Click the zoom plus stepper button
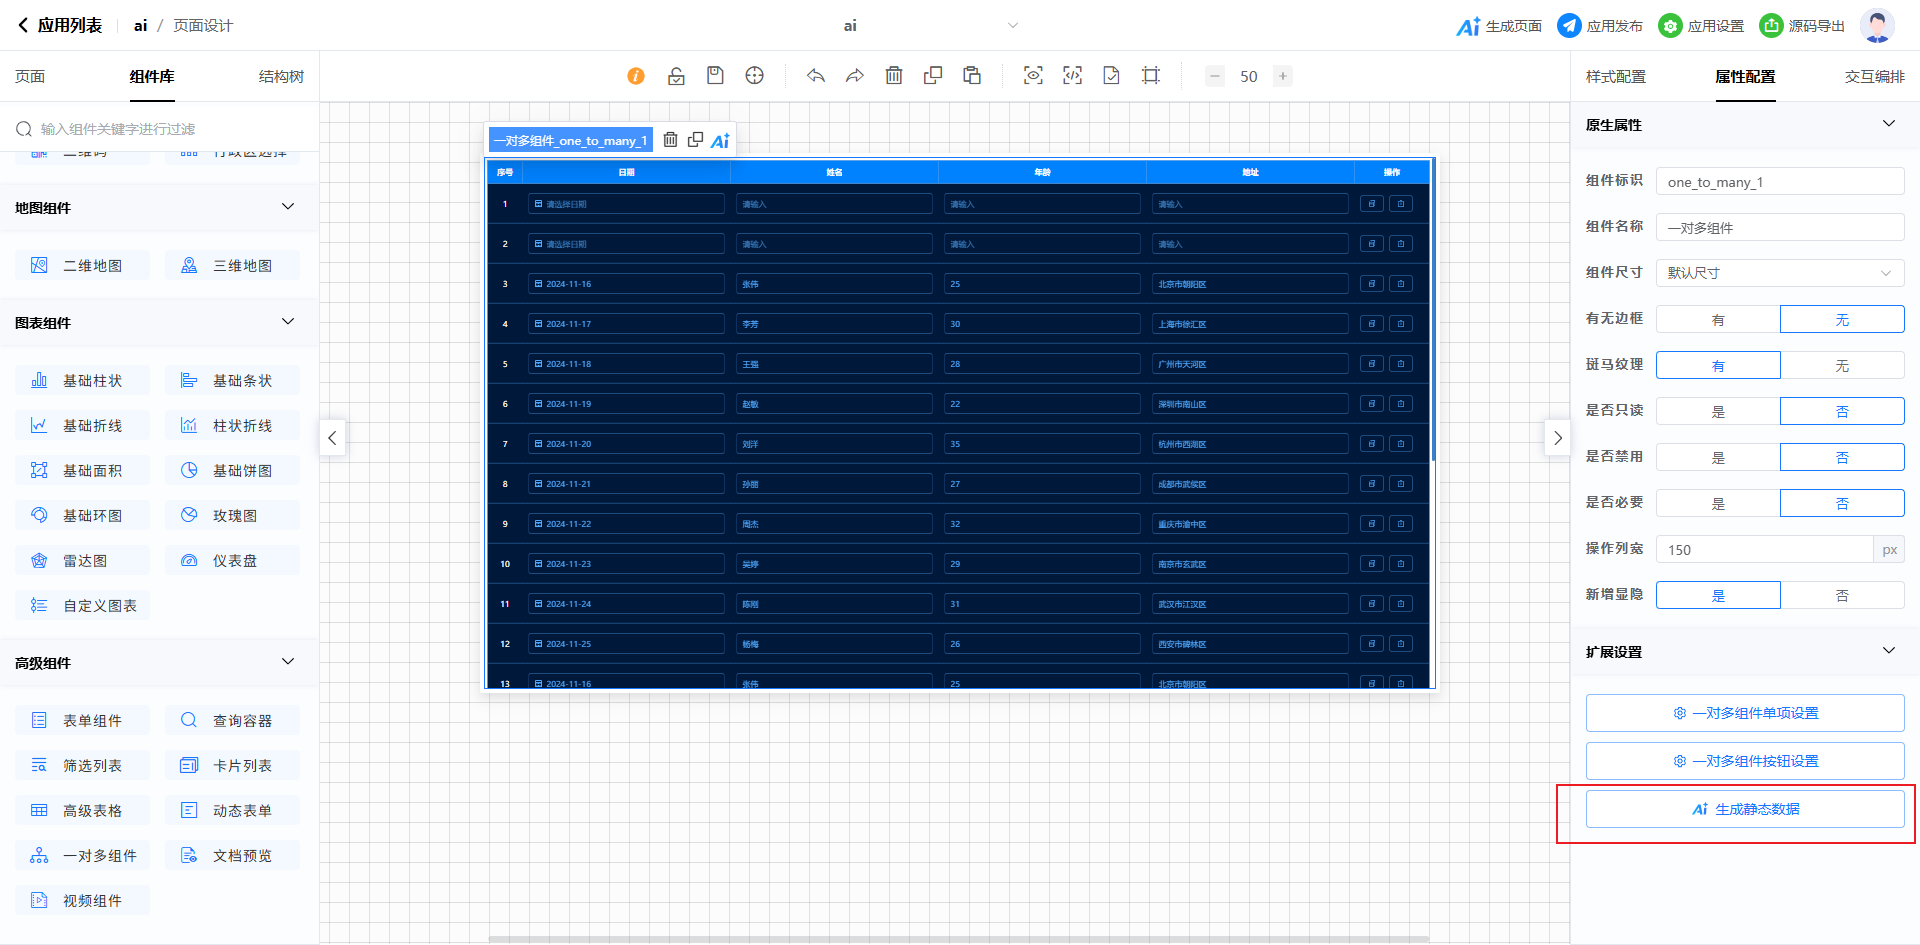This screenshot has width=1920, height=945. [x=1282, y=76]
